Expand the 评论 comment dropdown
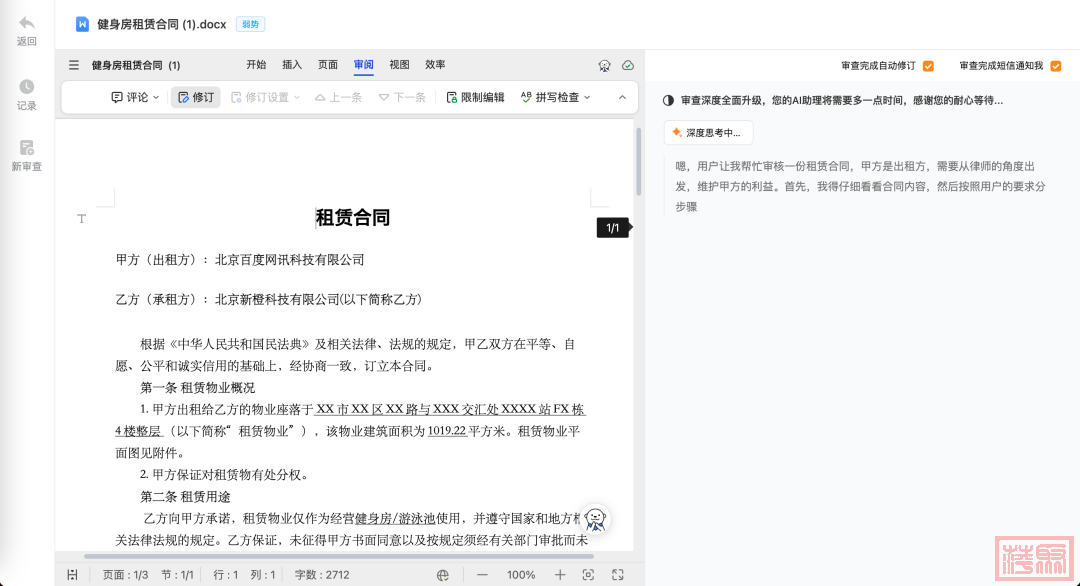The image size is (1080, 586). (135, 97)
